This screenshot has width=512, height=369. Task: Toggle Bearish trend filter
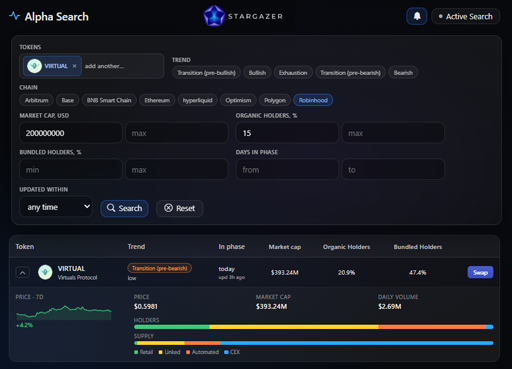coord(403,73)
